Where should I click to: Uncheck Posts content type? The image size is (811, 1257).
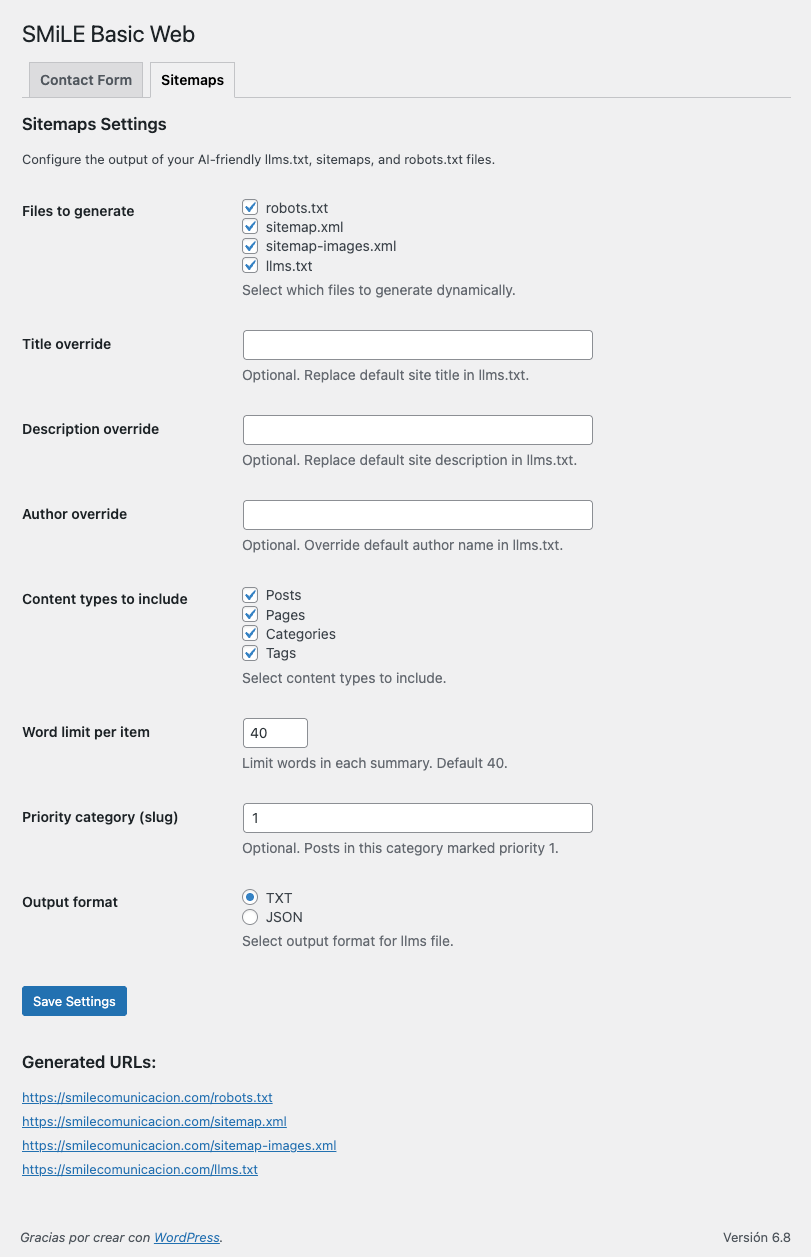(x=250, y=595)
